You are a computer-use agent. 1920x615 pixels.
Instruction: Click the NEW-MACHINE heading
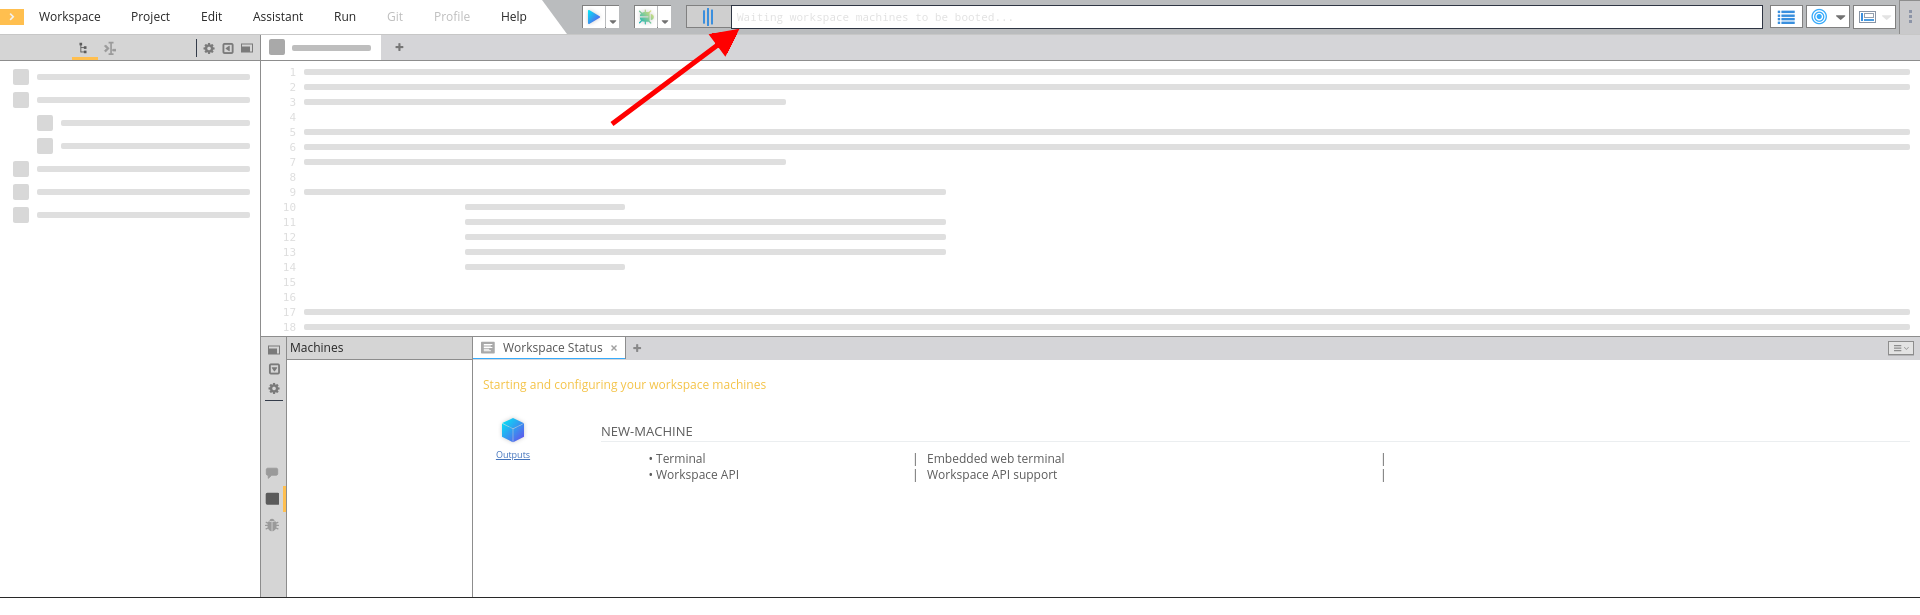click(x=647, y=432)
